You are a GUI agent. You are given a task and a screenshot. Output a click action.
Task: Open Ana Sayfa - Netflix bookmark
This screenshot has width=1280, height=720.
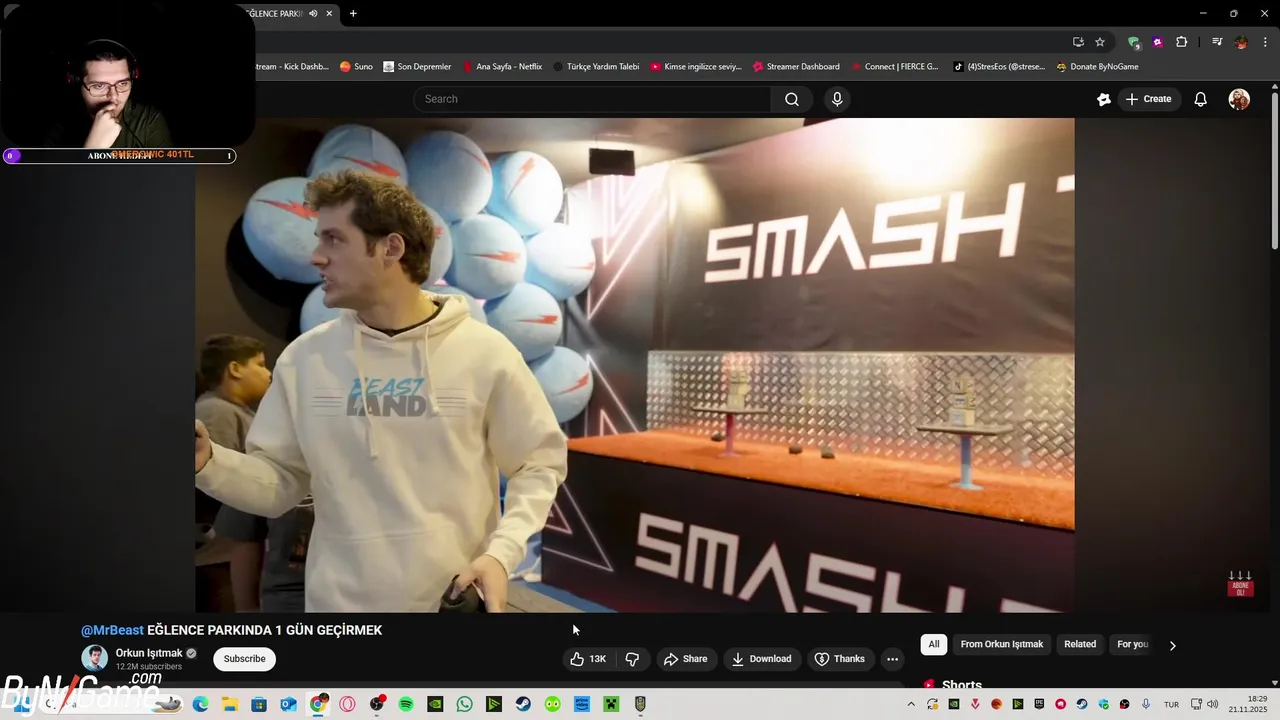tap(502, 67)
